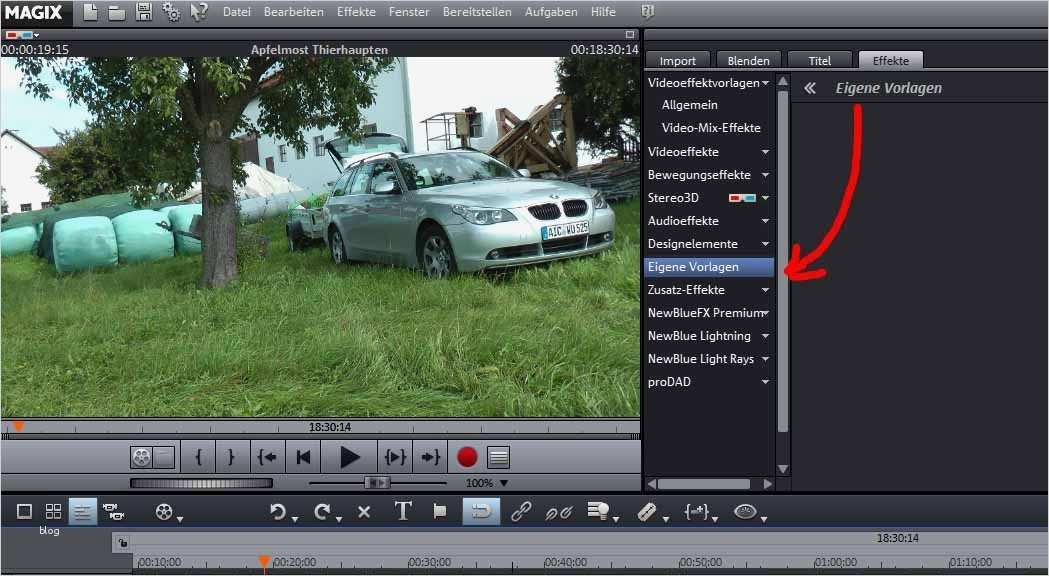1049x576 pixels.
Task: Move the timeline playhead marker
Action: click(264, 562)
